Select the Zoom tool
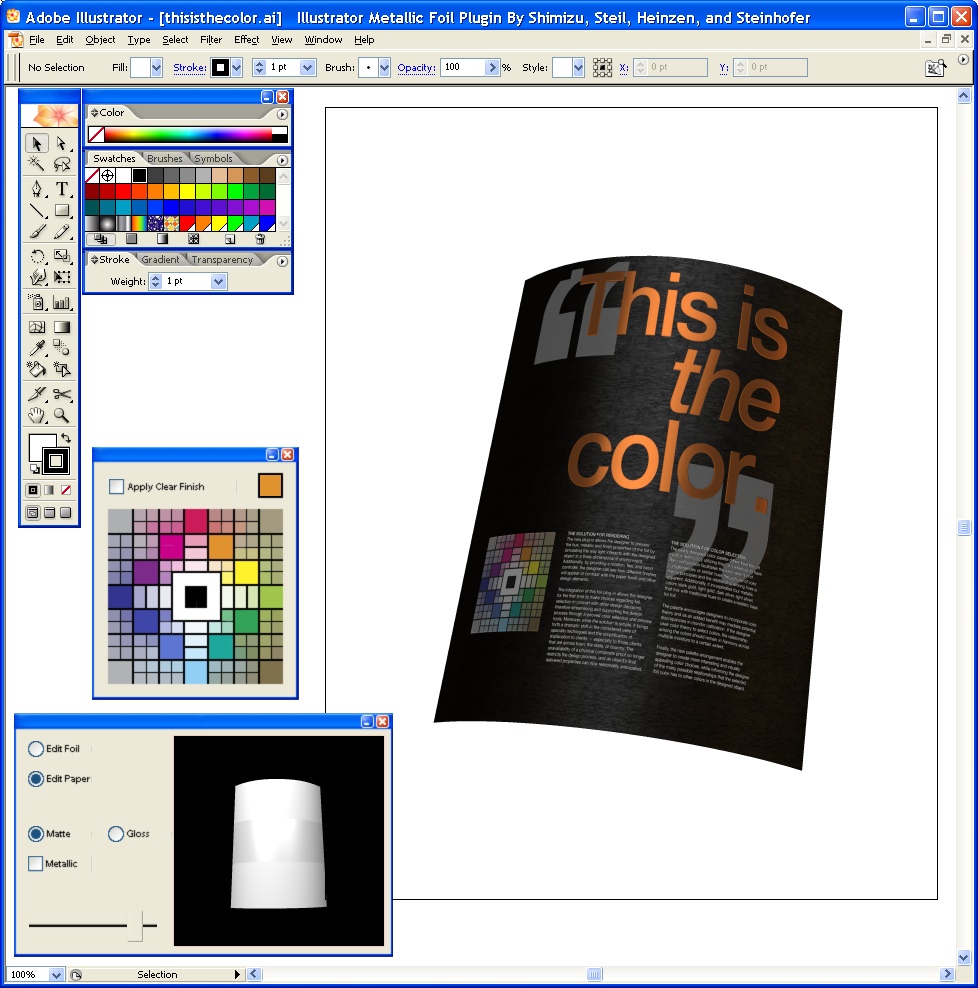Viewport: 978px width, 988px height. [62, 415]
